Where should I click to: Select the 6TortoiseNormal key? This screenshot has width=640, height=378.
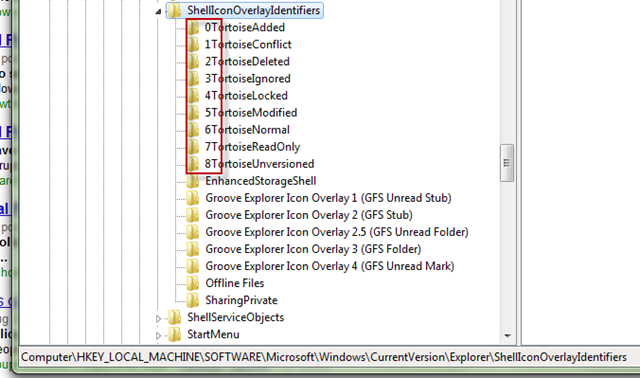point(247,130)
